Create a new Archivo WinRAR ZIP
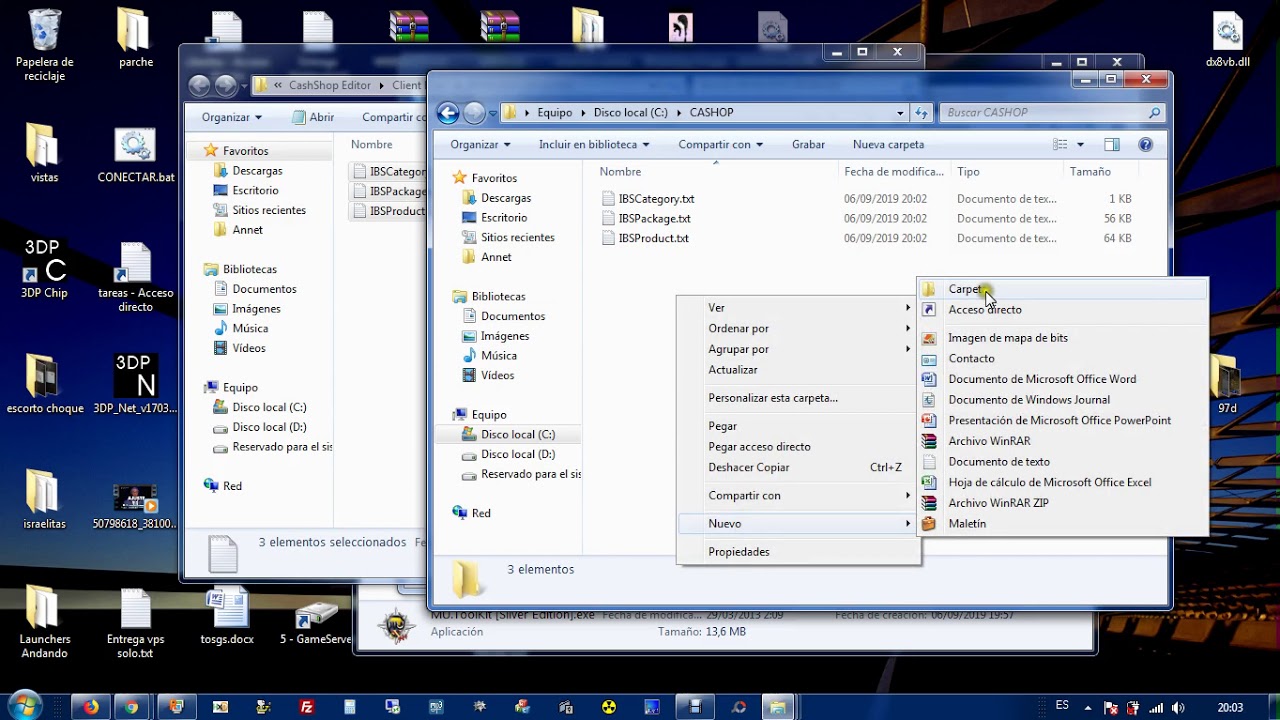 pyautogui.click(x=1062, y=503)
